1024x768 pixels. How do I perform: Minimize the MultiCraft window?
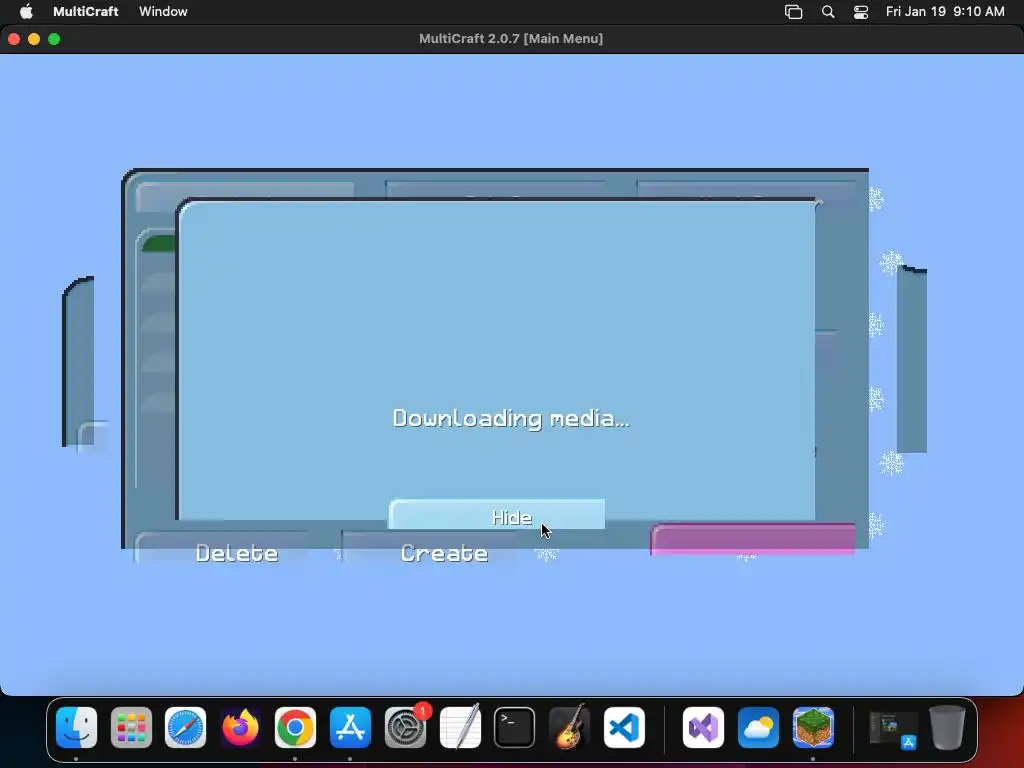pos(34,39)
